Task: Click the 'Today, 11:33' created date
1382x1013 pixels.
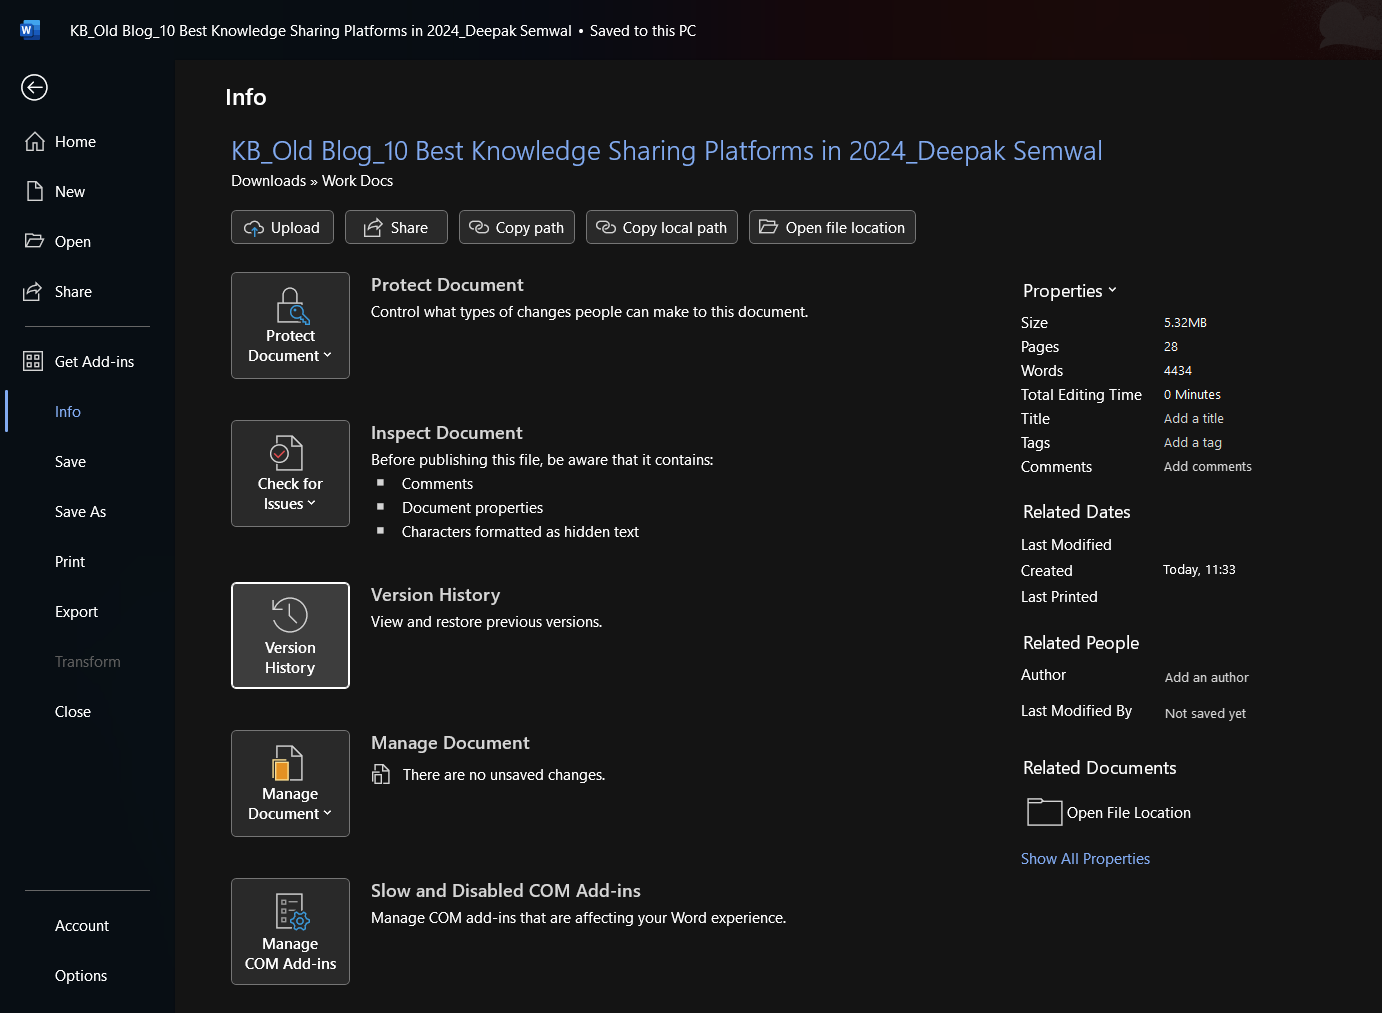Action: click(x=1199, y=570)
